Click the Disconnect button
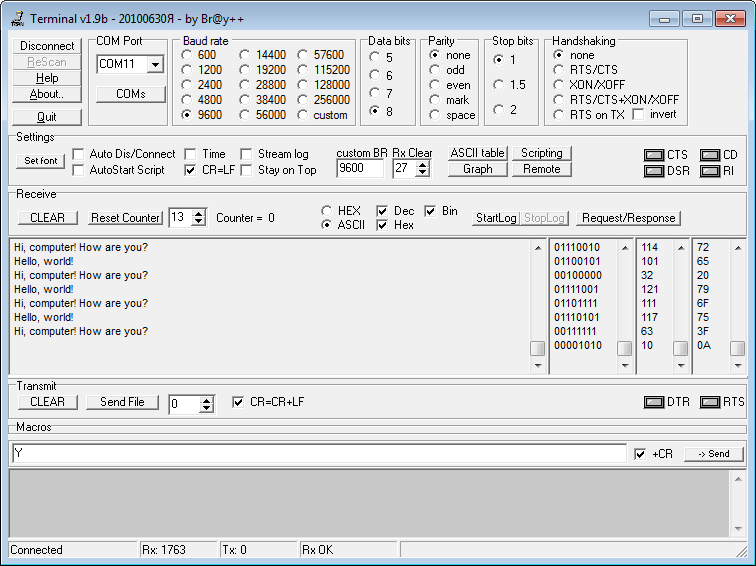The image size is (756, 566). point(47,46)
